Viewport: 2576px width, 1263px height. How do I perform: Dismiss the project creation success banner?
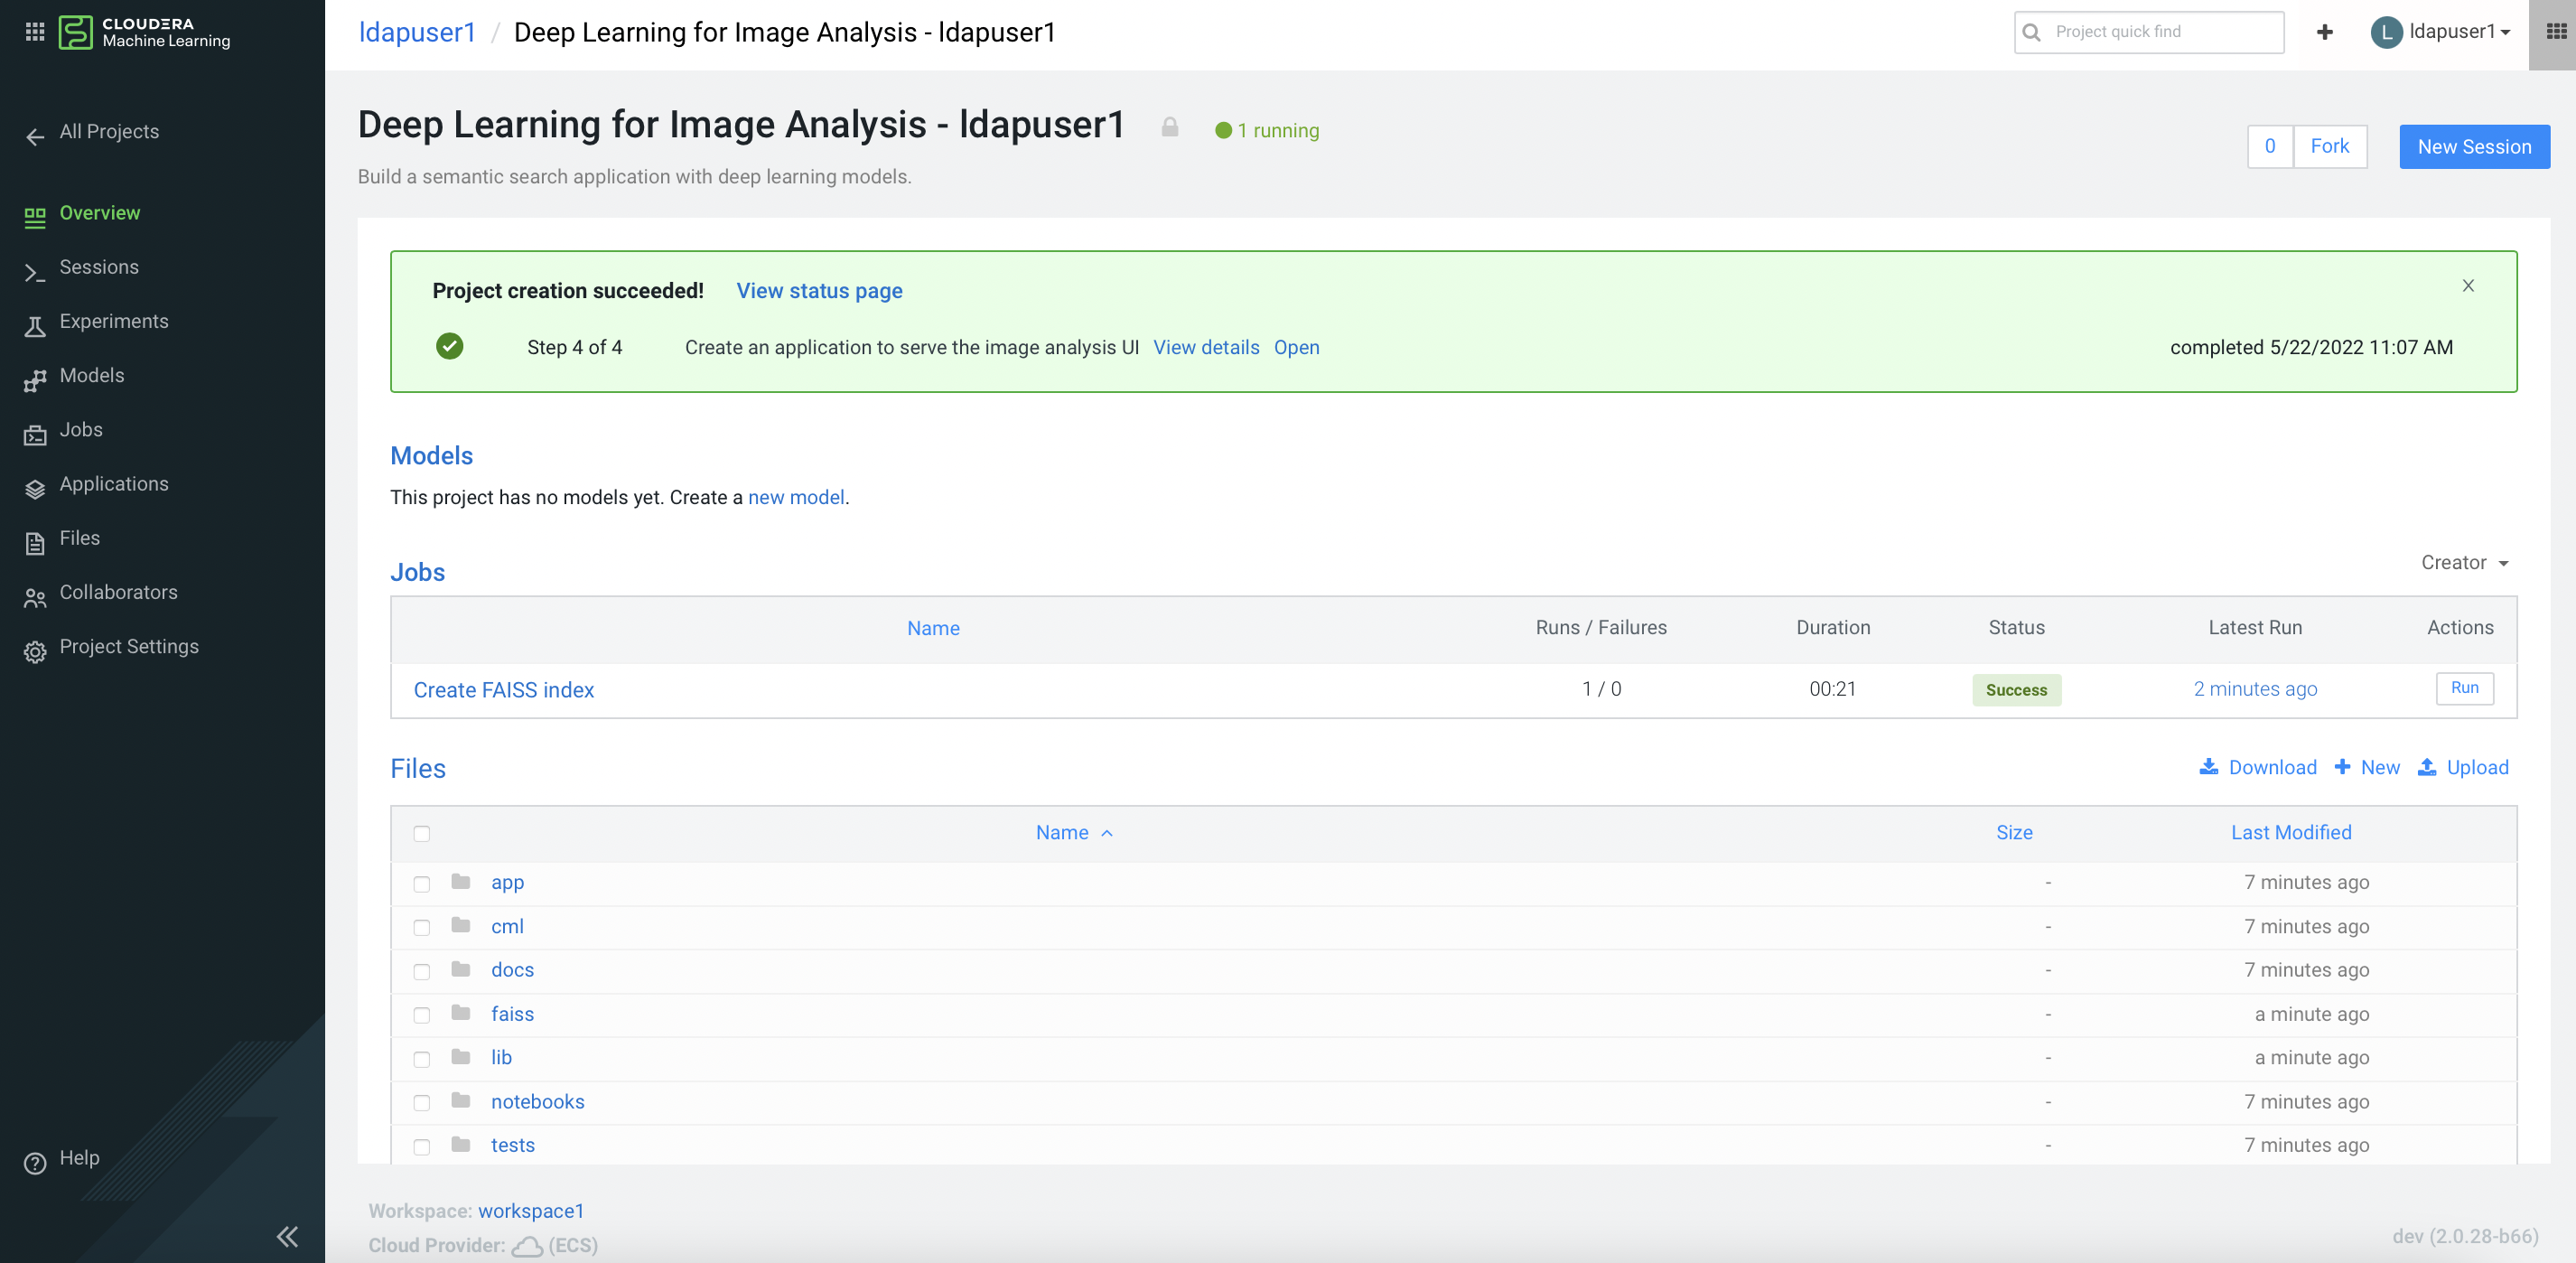(x=2467, y=286)
